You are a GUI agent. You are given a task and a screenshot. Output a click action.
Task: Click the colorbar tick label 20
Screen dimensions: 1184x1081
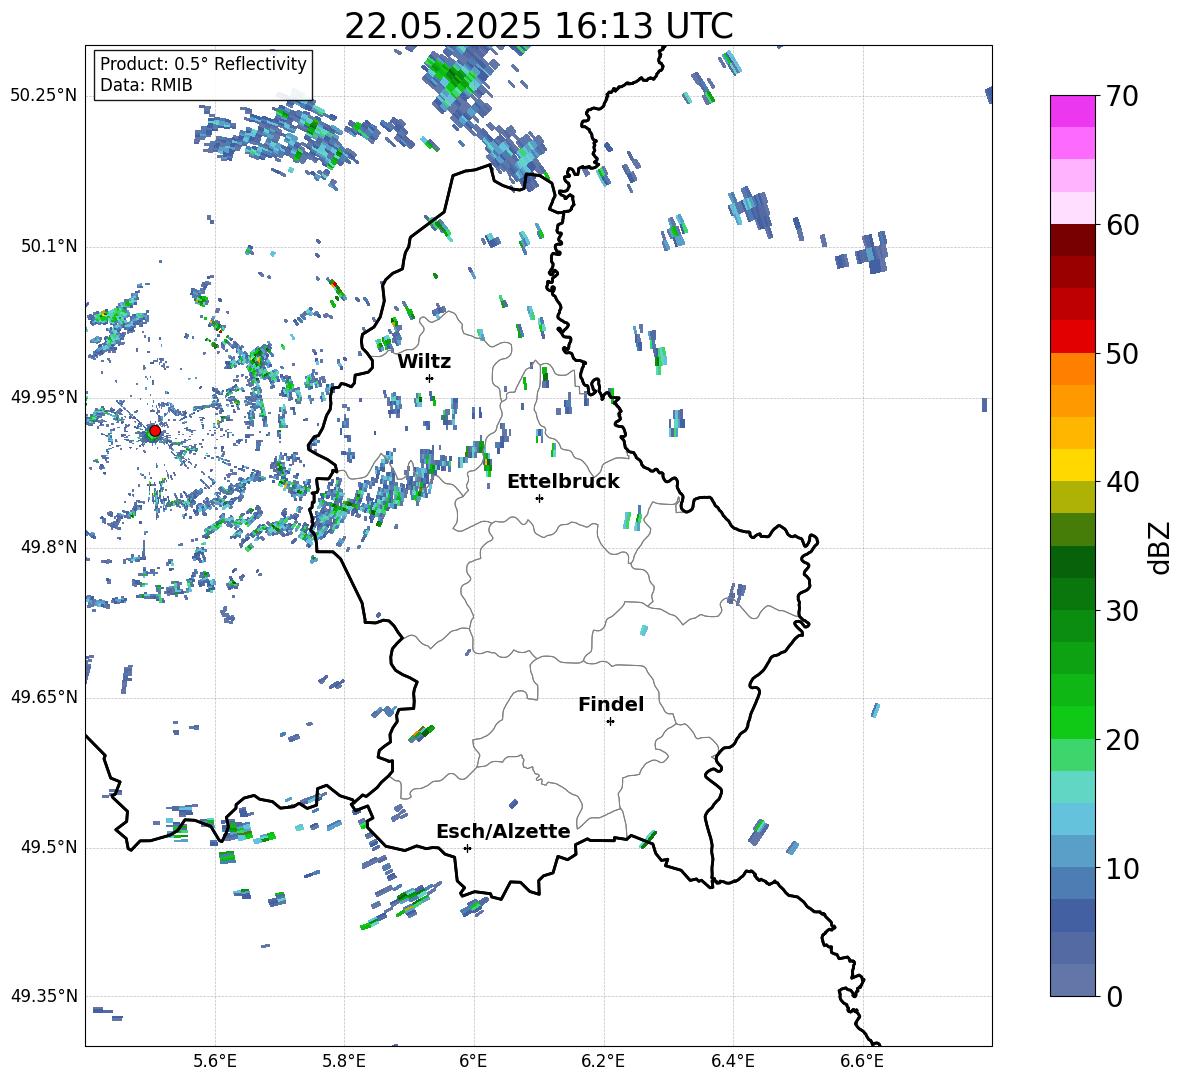point(1121,740)
